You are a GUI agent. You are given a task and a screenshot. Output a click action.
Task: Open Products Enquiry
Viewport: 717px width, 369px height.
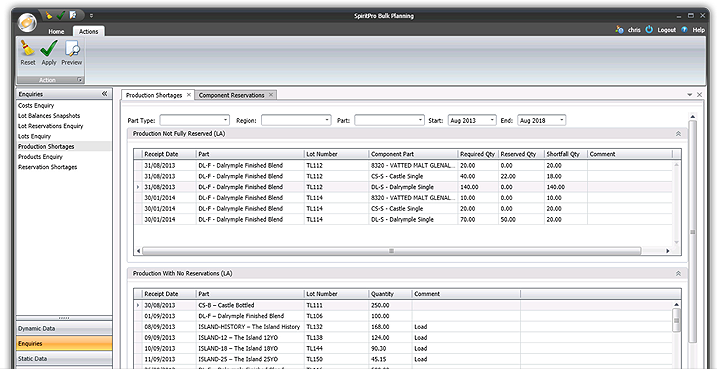tap(40, 157)
